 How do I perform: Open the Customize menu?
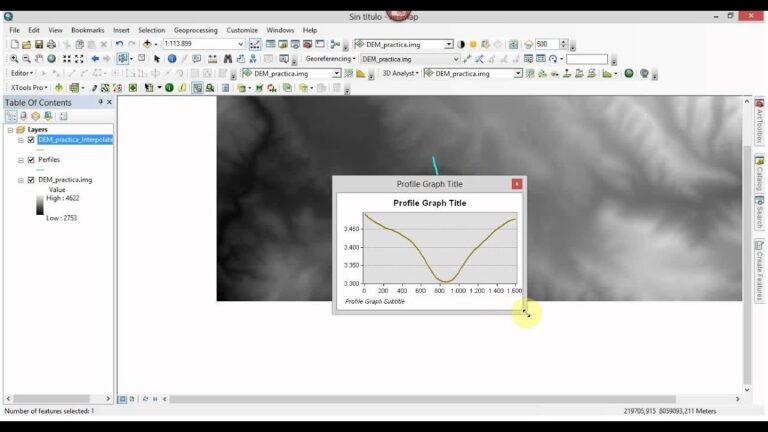tap(242, 30)
